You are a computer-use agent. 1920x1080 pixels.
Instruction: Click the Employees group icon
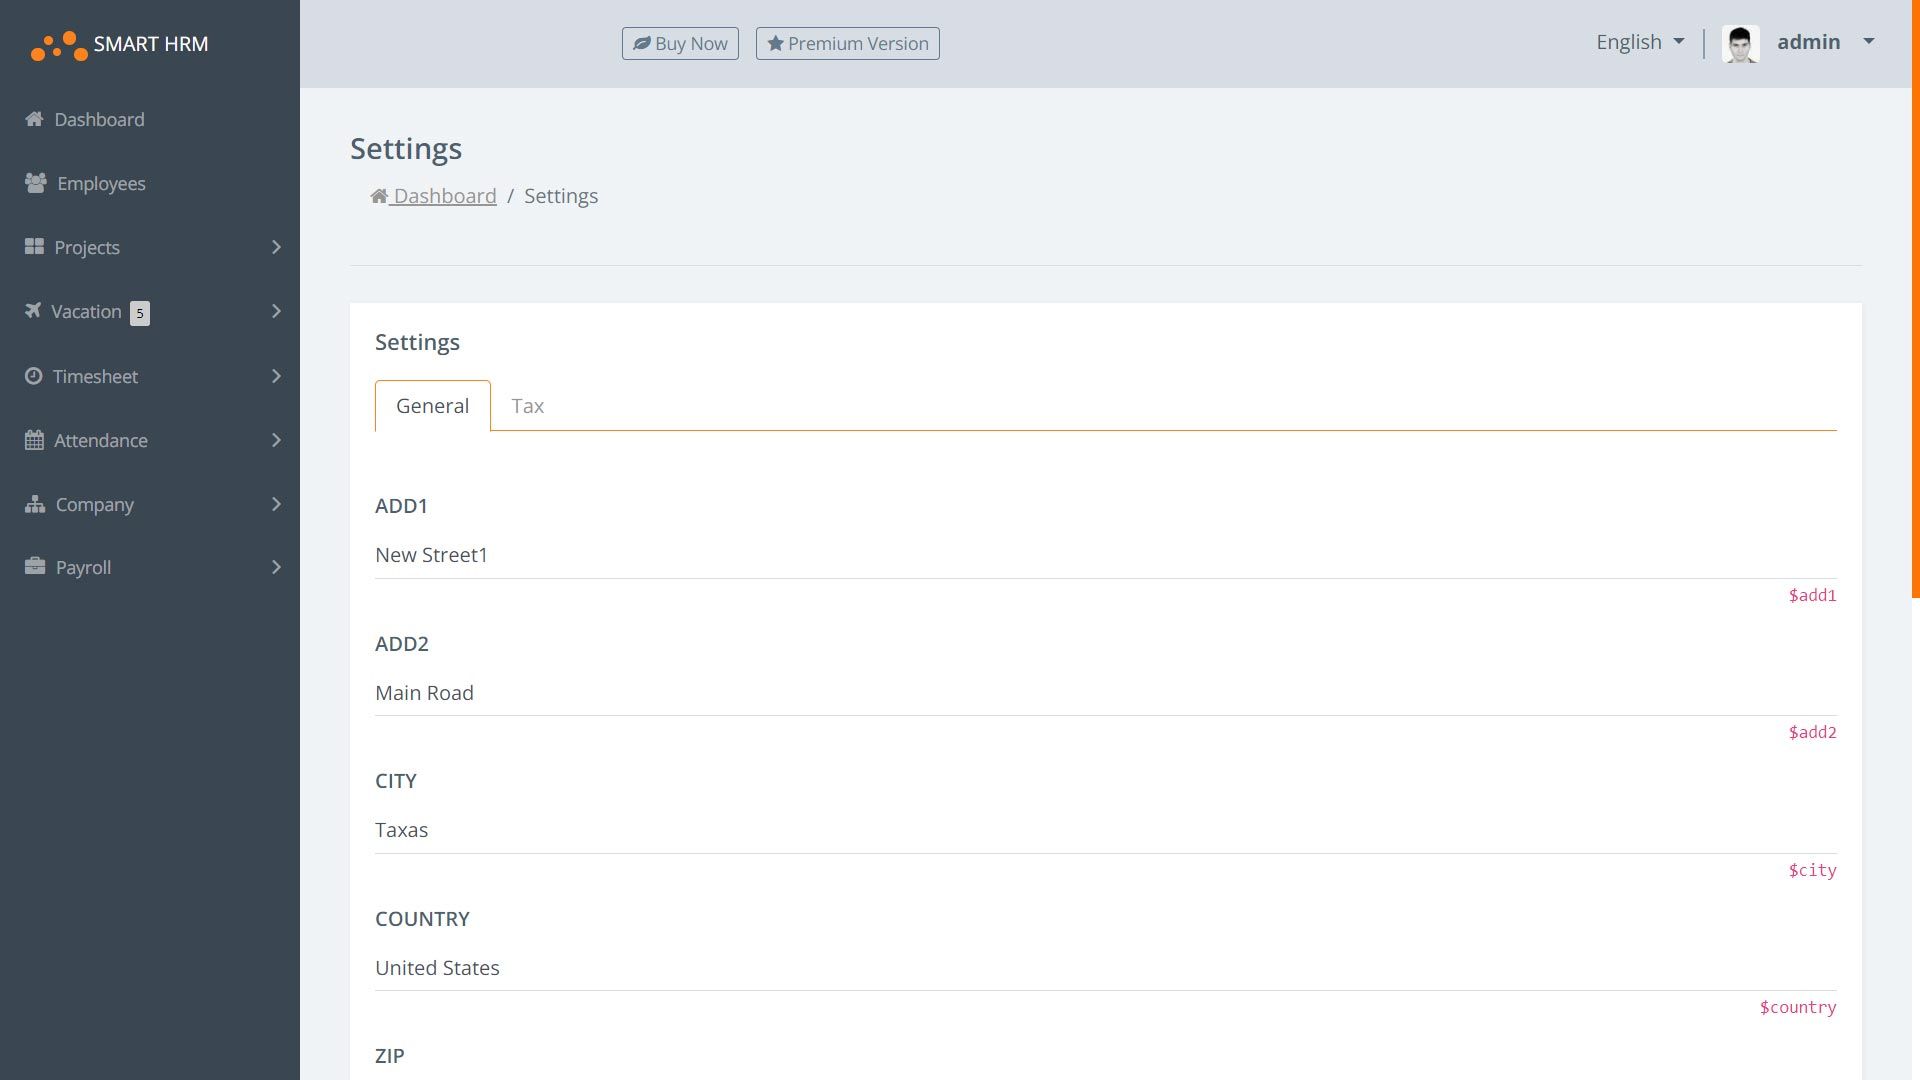tap(36, 183)
